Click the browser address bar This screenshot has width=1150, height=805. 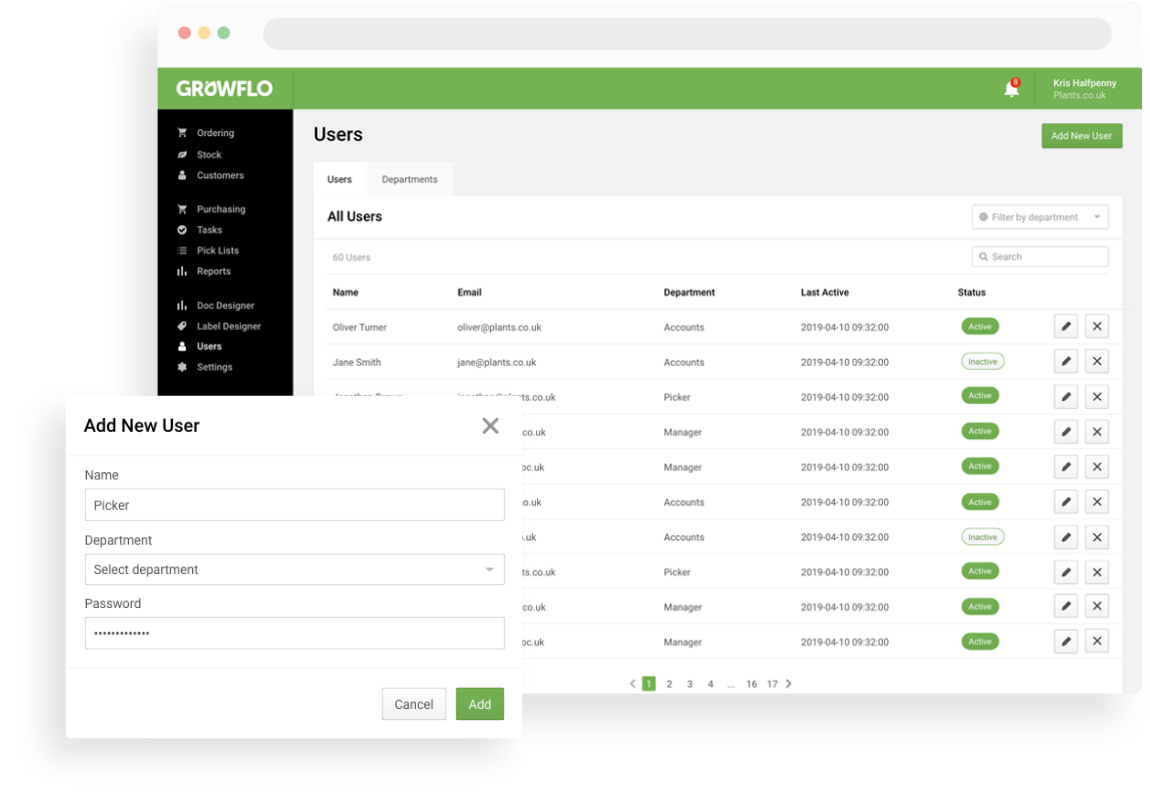[687, 34]
